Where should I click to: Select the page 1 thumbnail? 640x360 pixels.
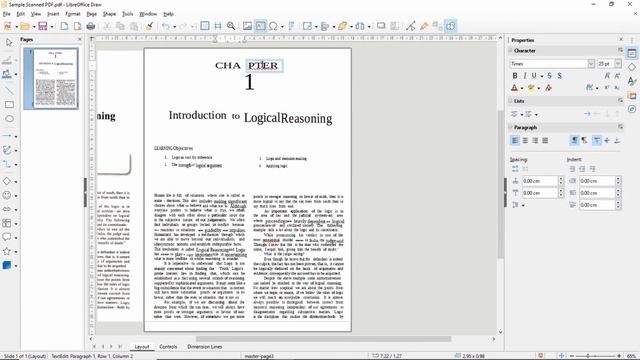(x=51, y=78)
